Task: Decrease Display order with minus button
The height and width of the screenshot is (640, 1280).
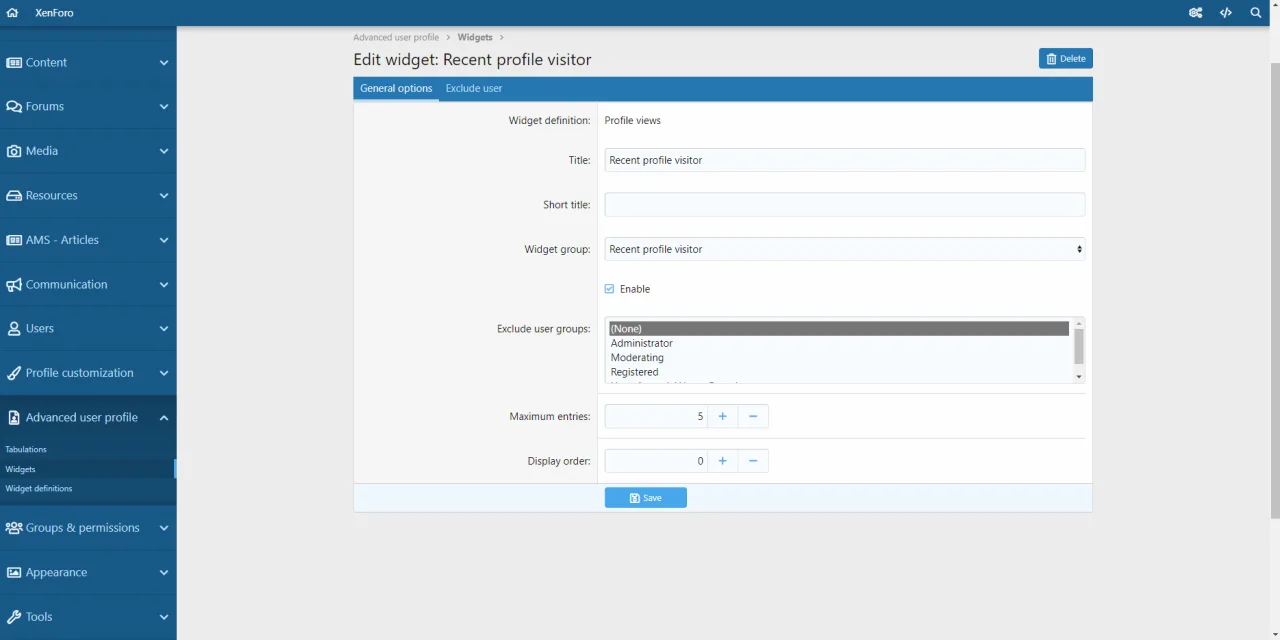Action: [x=753, y=461]
